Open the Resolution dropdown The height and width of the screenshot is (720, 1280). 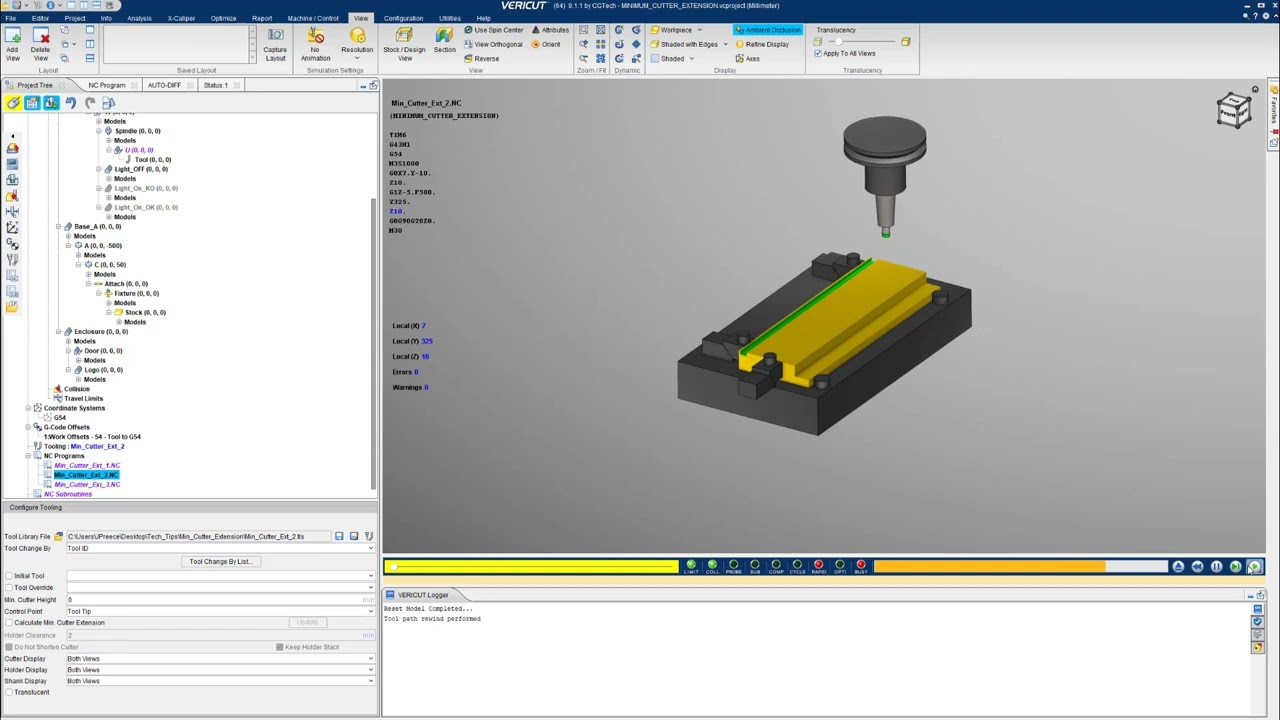pyautogui.click(x=357, y=45)
